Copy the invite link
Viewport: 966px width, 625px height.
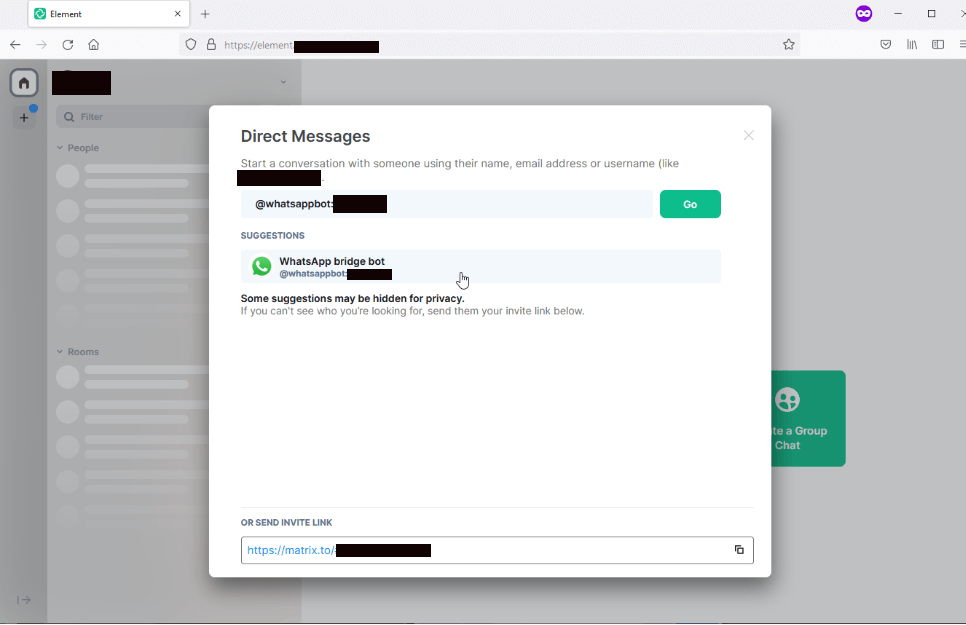(x=739, y=550)
